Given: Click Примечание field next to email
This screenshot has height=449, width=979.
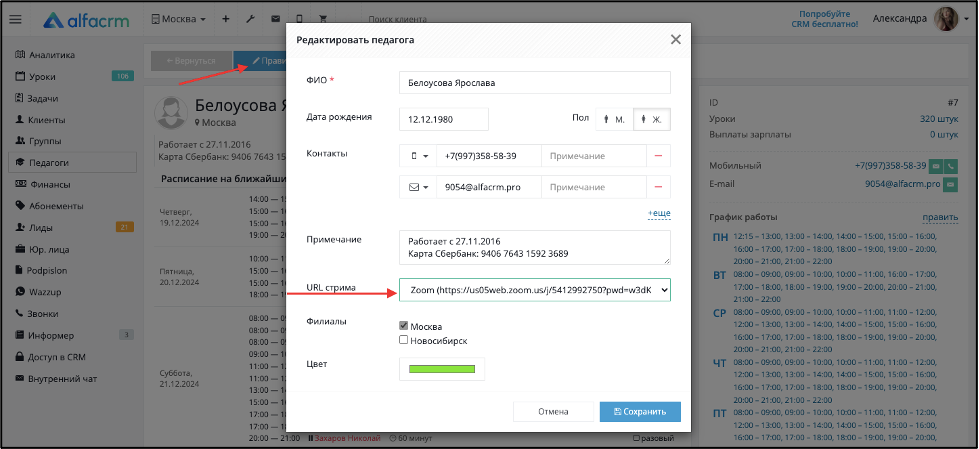Looking at the screenshot, I should click(594, 187).
